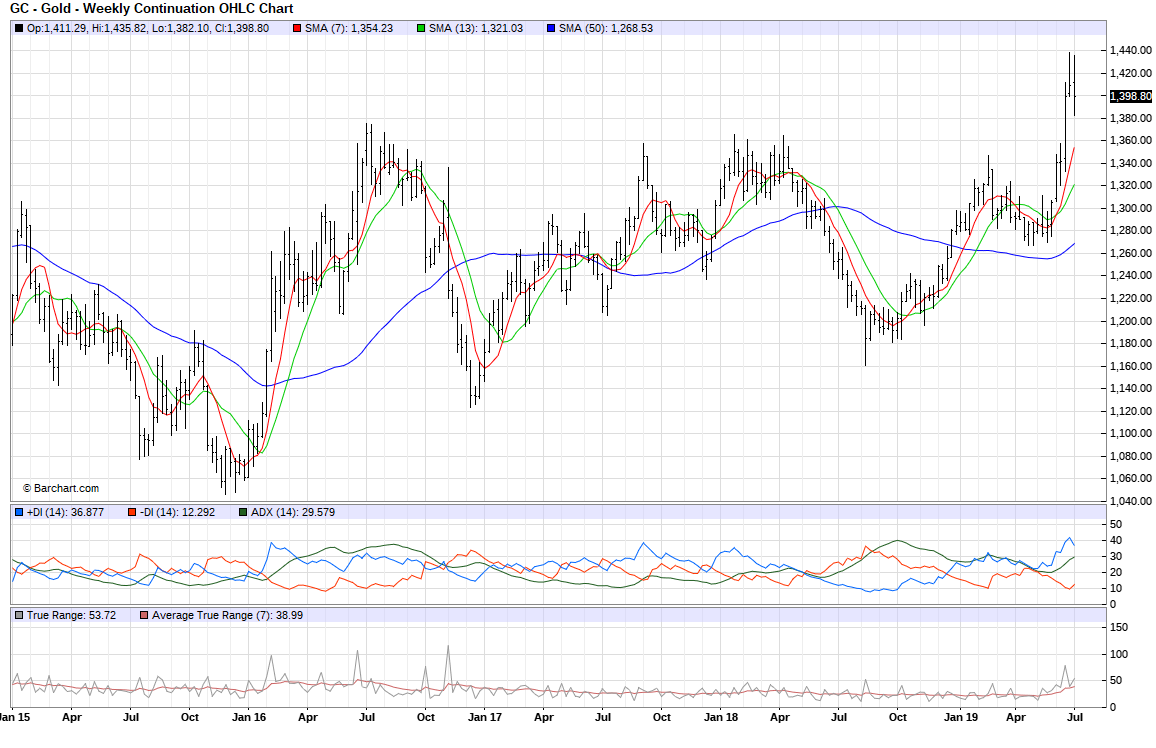Click the © Barchart.com watermark
Screen dimensions: 1156x748
[x=60, y=488]
